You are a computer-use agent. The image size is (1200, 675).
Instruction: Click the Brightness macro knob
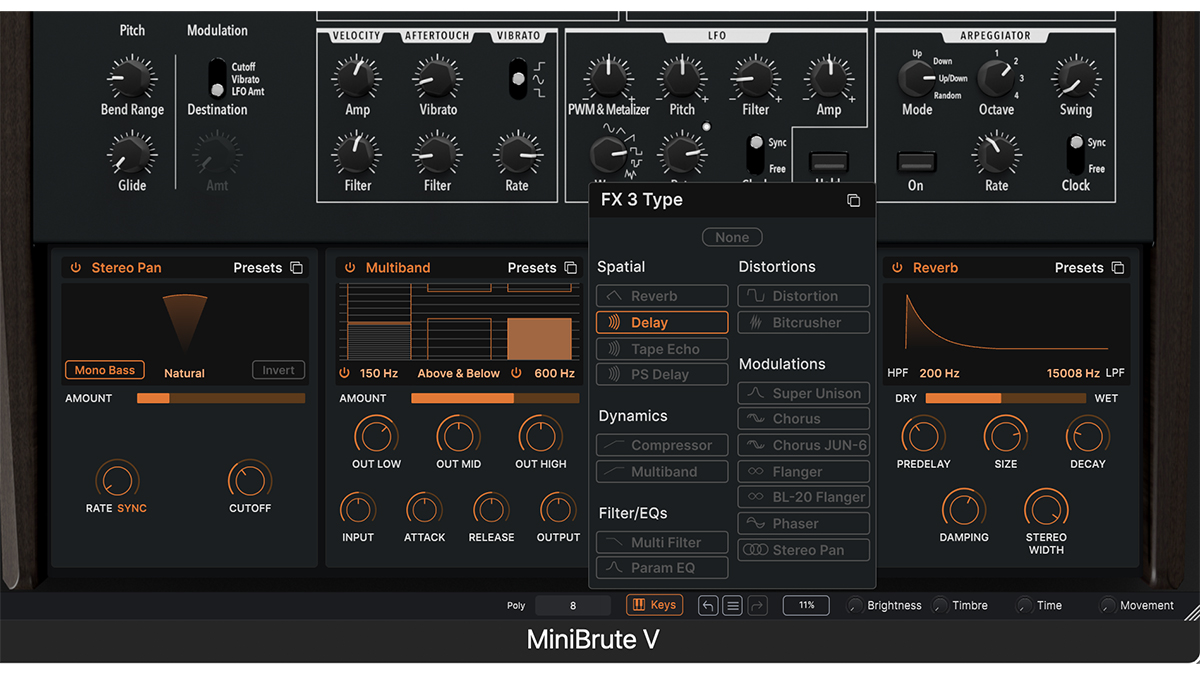point(854,605)
